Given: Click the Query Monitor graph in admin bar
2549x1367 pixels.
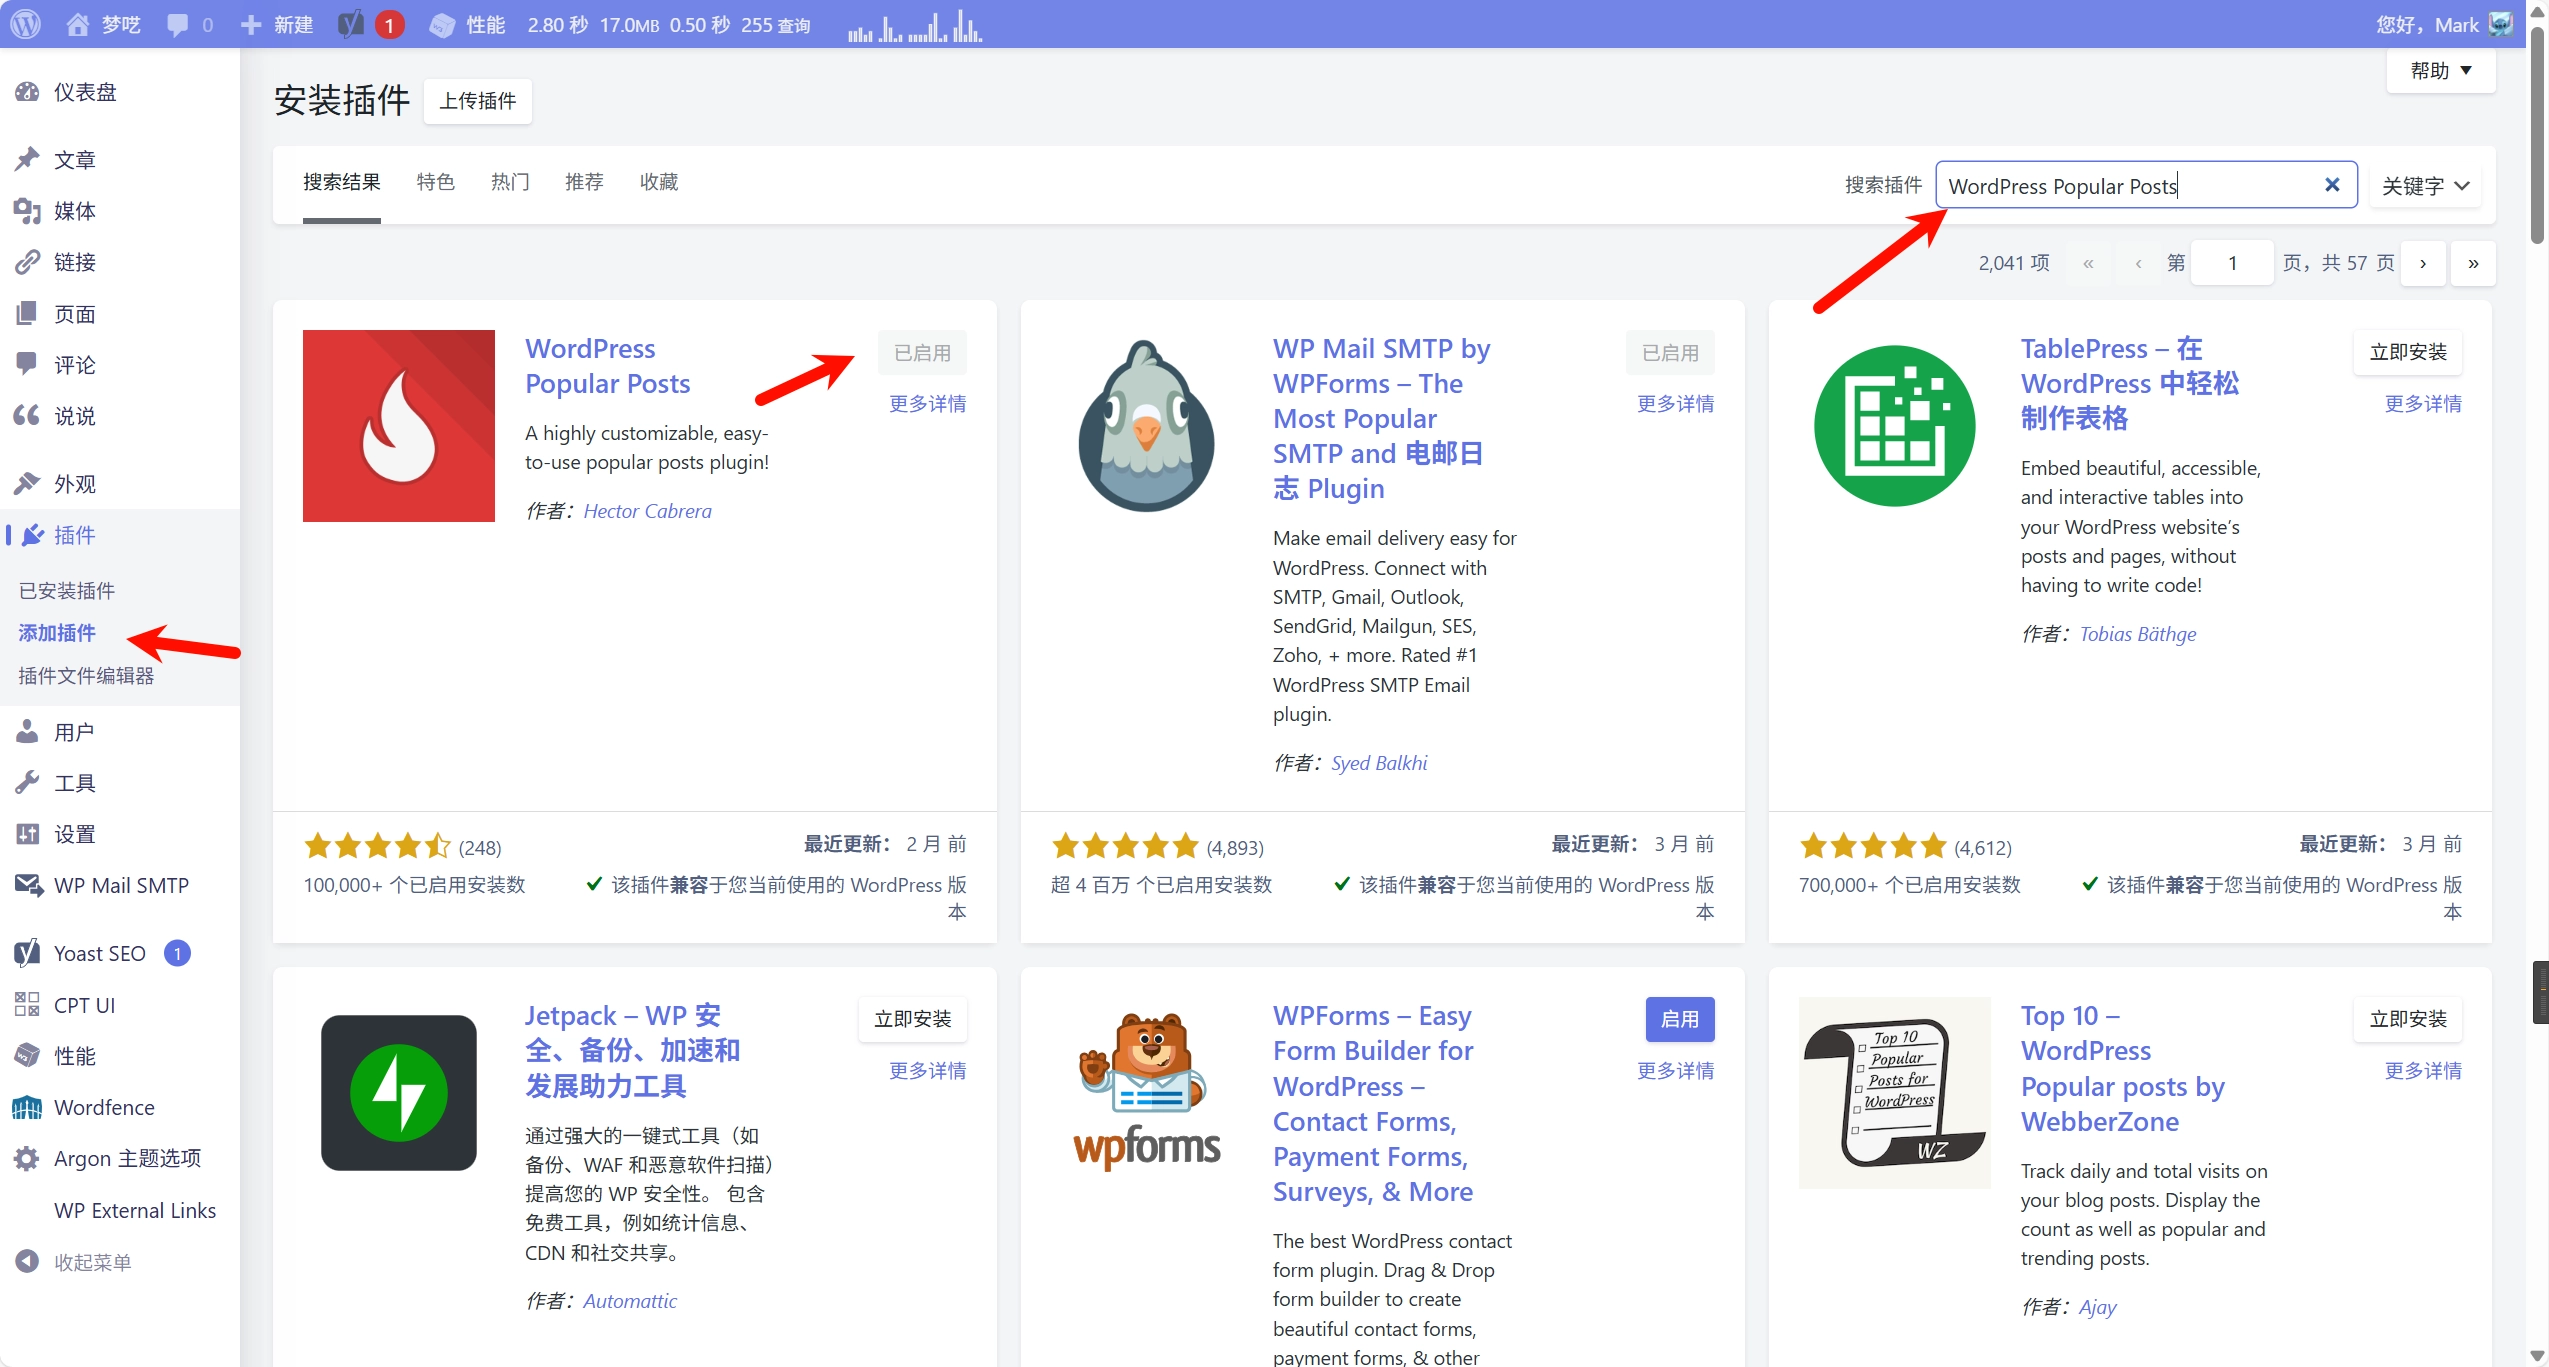Looking at the screenshot, I should point(914,25).
